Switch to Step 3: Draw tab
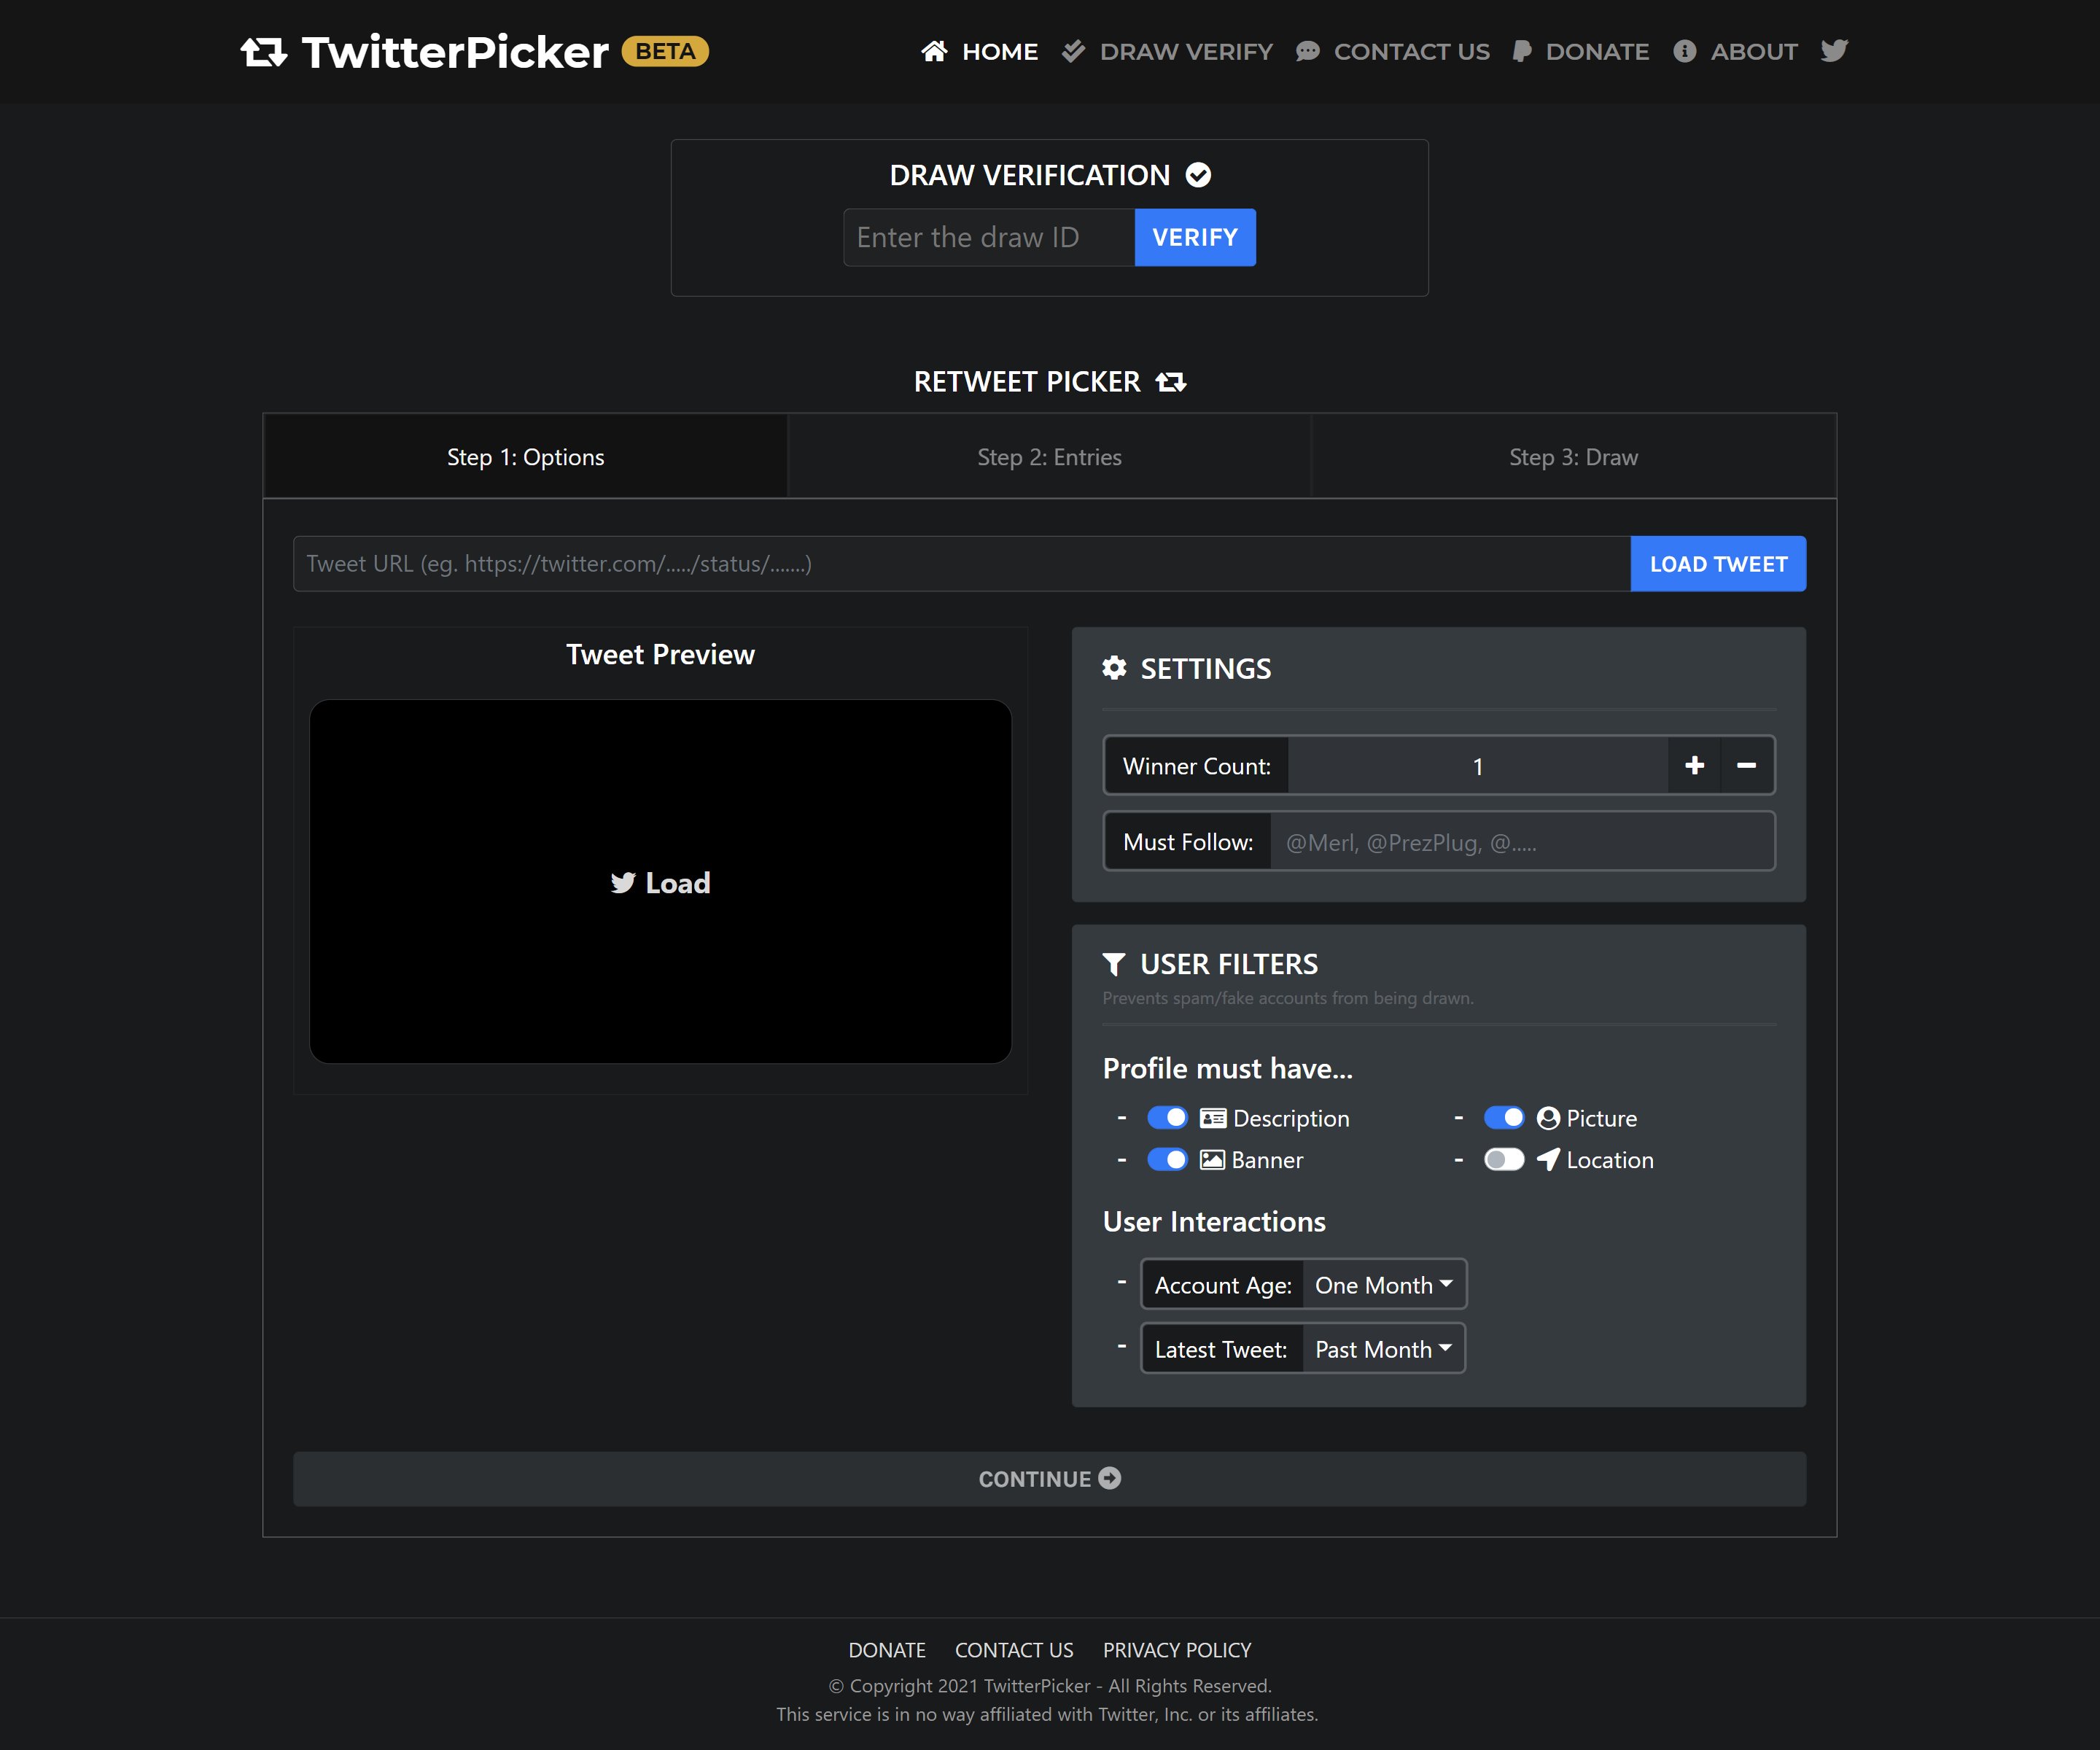Image resolution: width=2100 pixels, height=1750 pixels. click(1573, 457)
